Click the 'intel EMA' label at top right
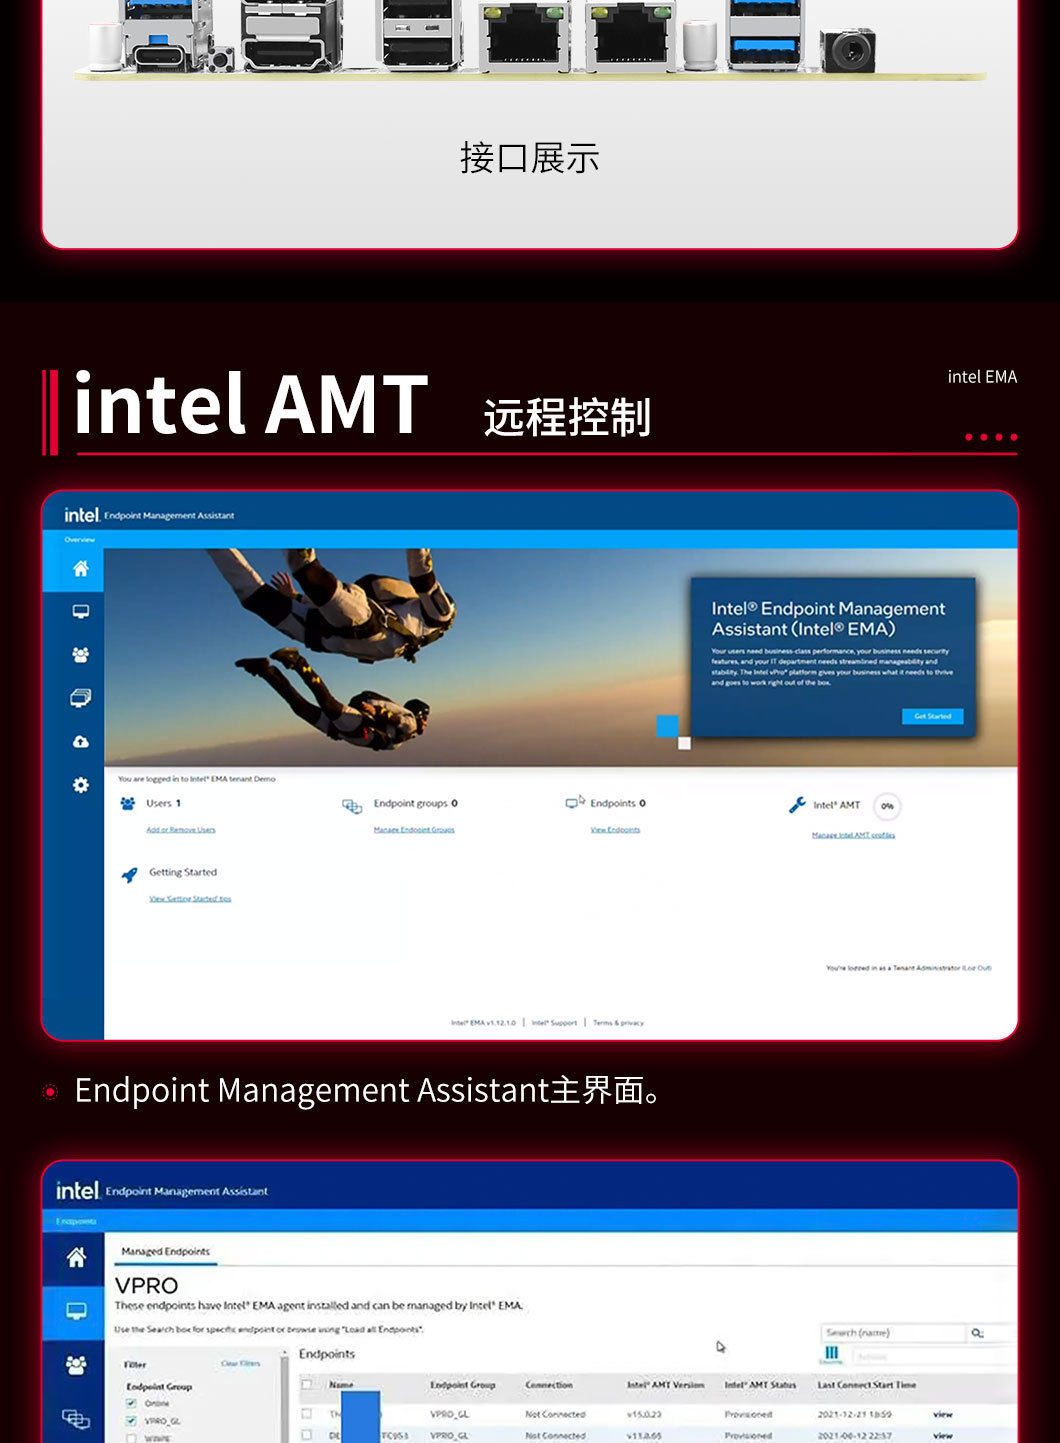Image resolution: width=1060 pixels, height=1443 pixels. tap(982, 377)
